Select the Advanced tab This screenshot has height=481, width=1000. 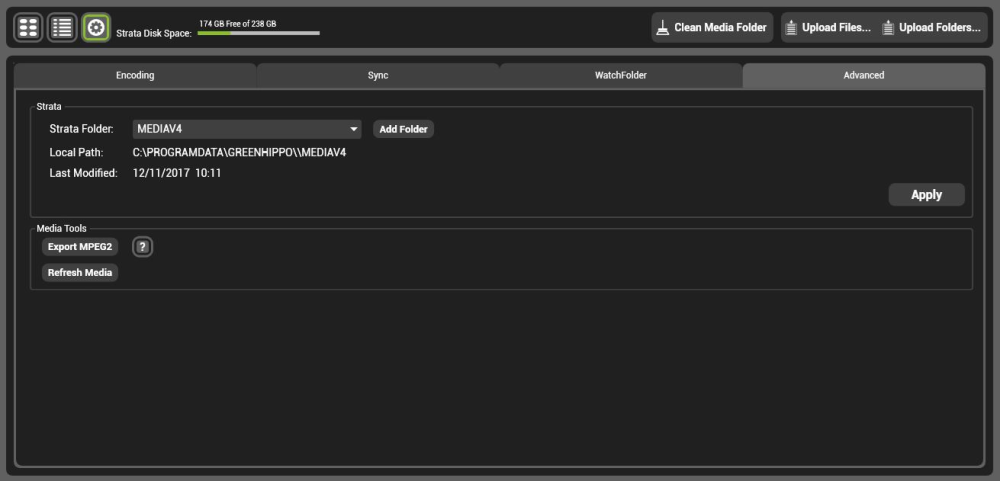pyautogui.click(x=864, y=75)
